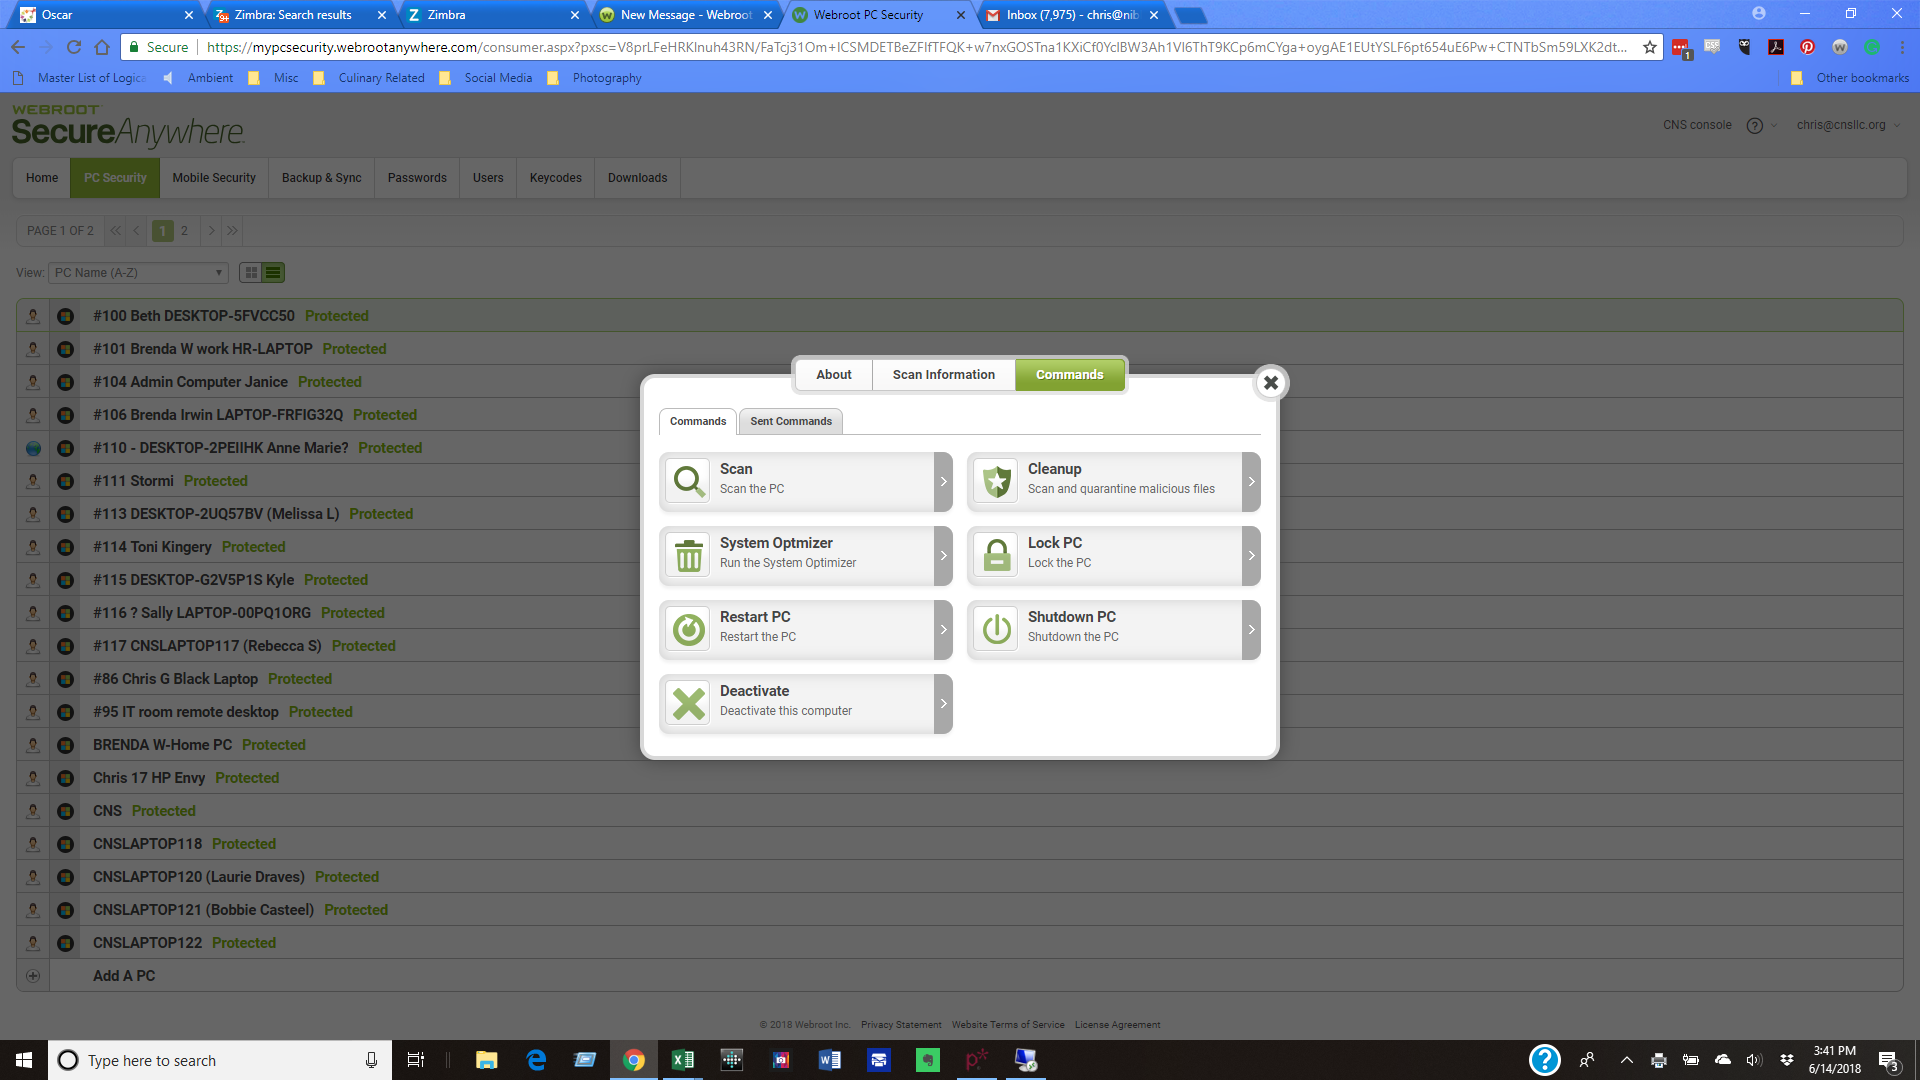Open Website Terms of Service link

pos(1008,1025)
